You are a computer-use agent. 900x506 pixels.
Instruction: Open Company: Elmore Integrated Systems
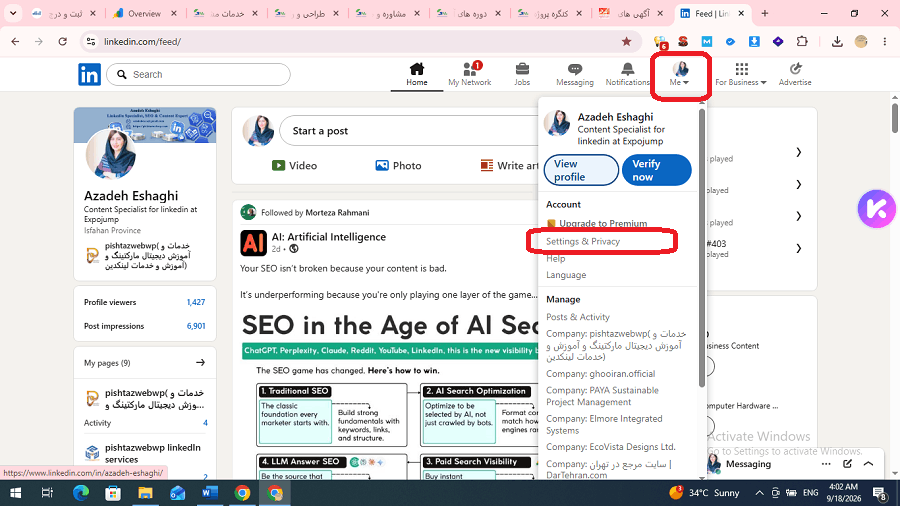[604, 425]
